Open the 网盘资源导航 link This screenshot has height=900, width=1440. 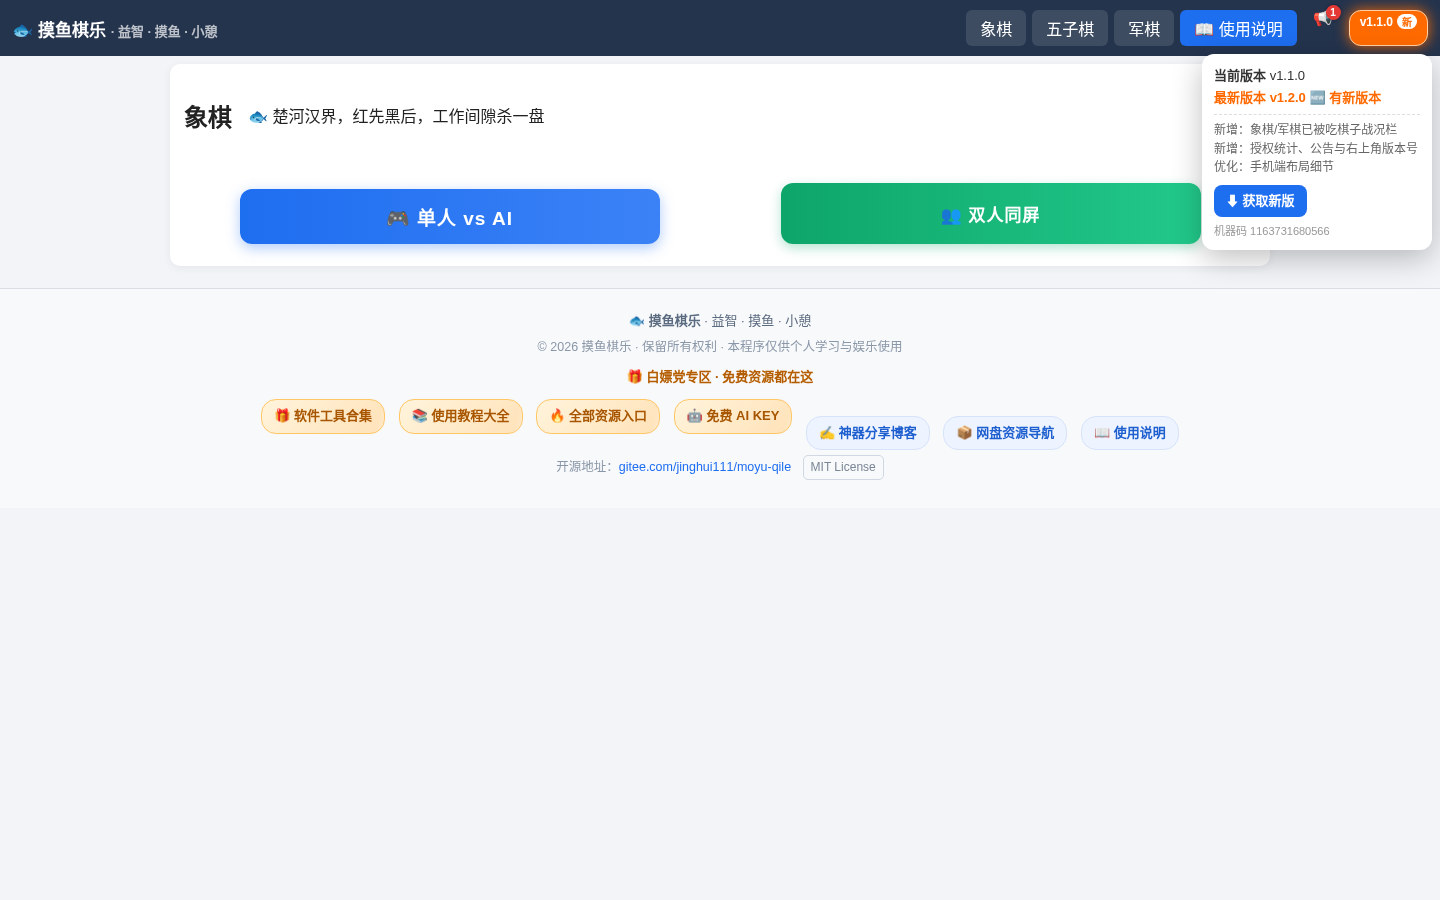1005,433
